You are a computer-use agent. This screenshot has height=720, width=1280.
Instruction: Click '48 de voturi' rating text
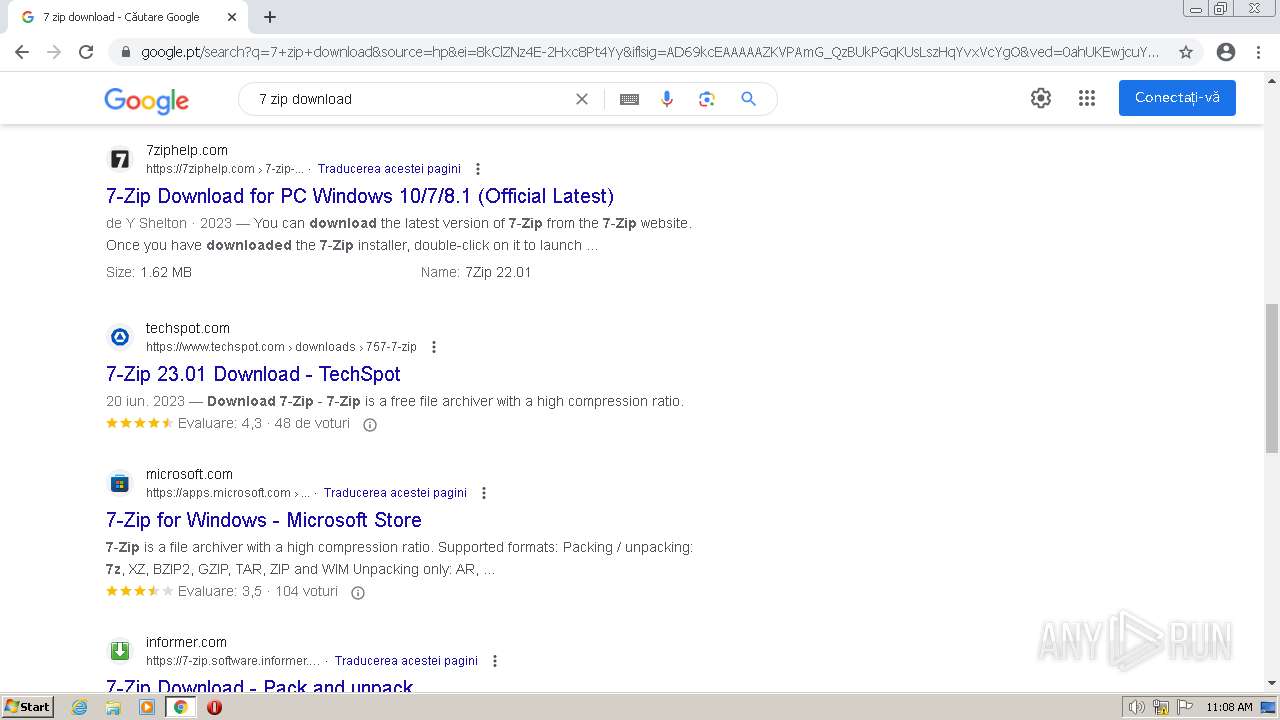click(x=312, y=423)
